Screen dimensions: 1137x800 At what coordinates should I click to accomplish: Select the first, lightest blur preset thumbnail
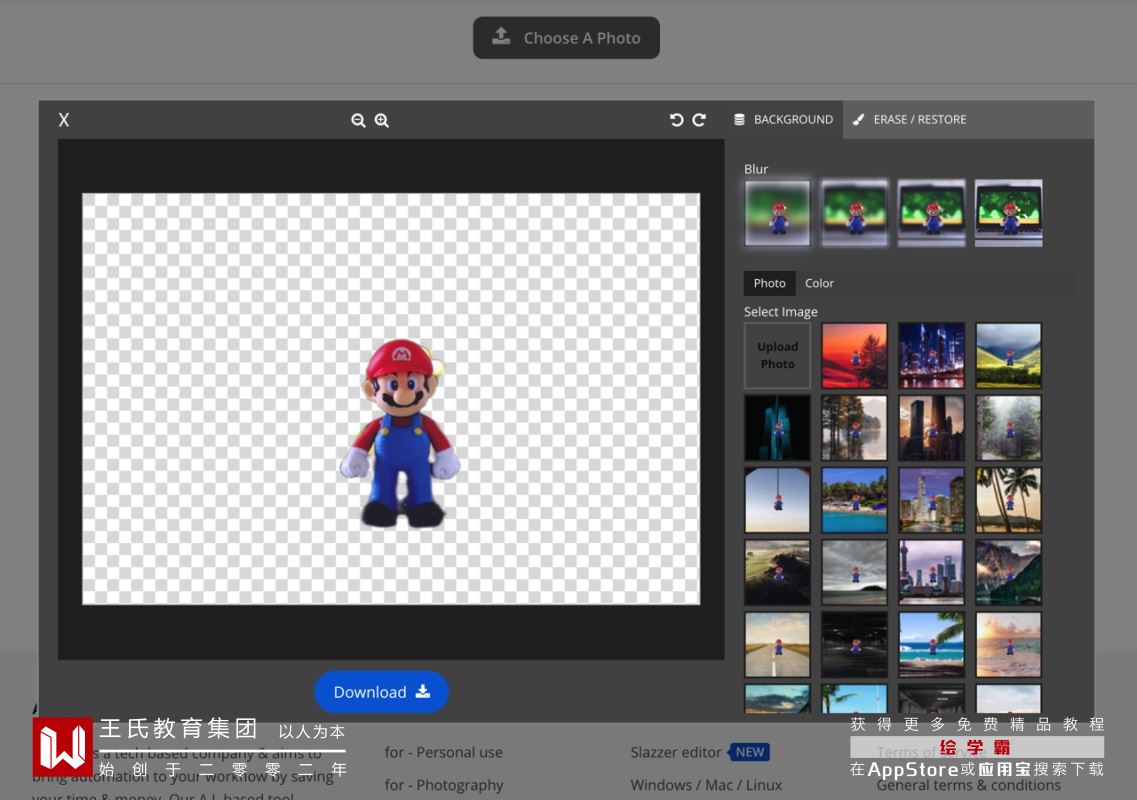(777, 213)
